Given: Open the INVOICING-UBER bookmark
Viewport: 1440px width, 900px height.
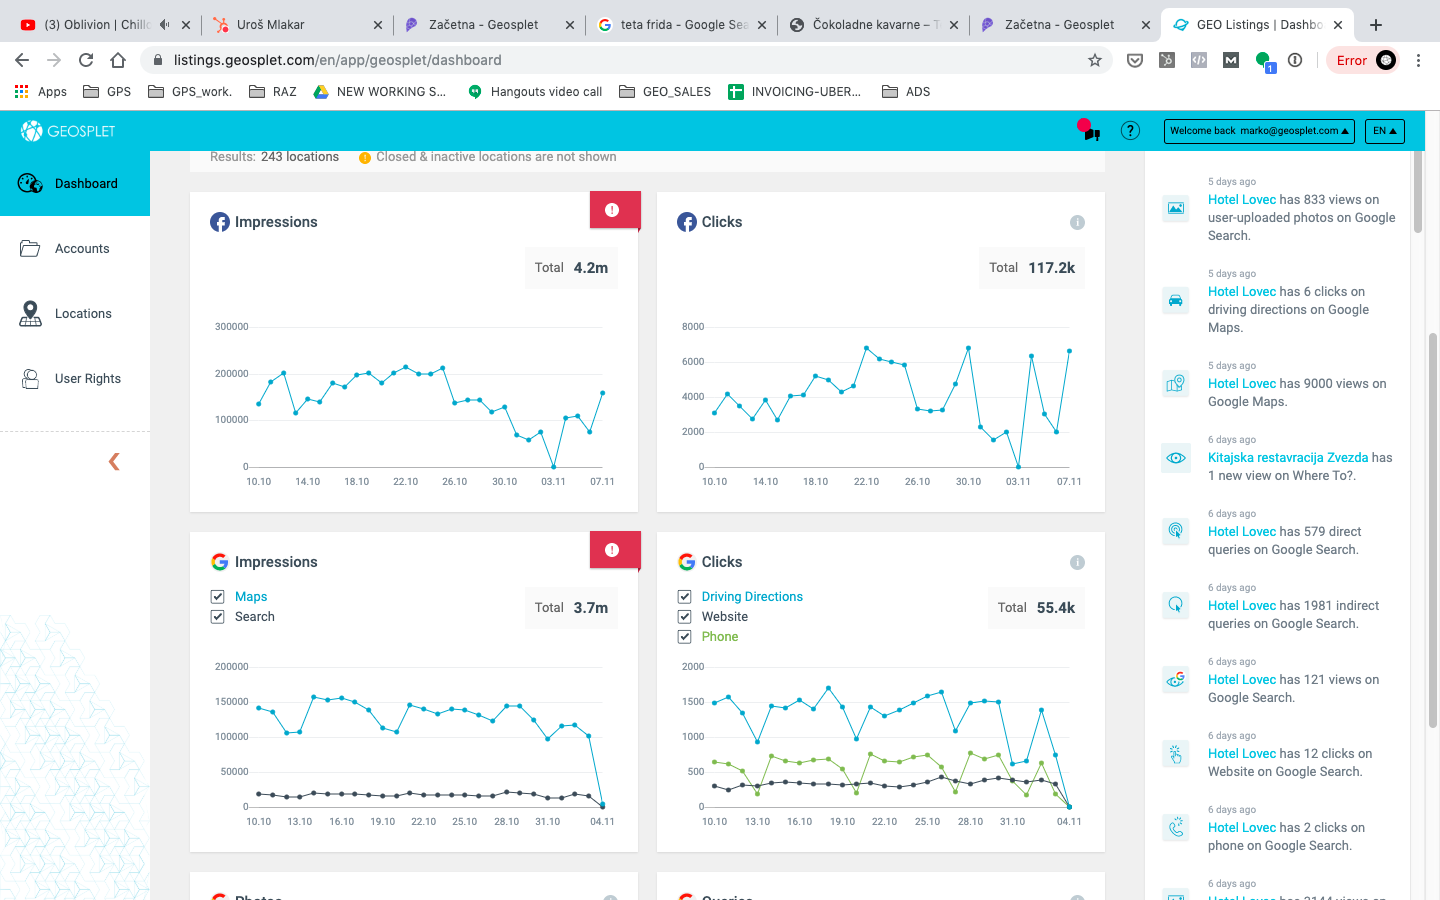Looking at the screenshot, I should [x=795, y=92].
